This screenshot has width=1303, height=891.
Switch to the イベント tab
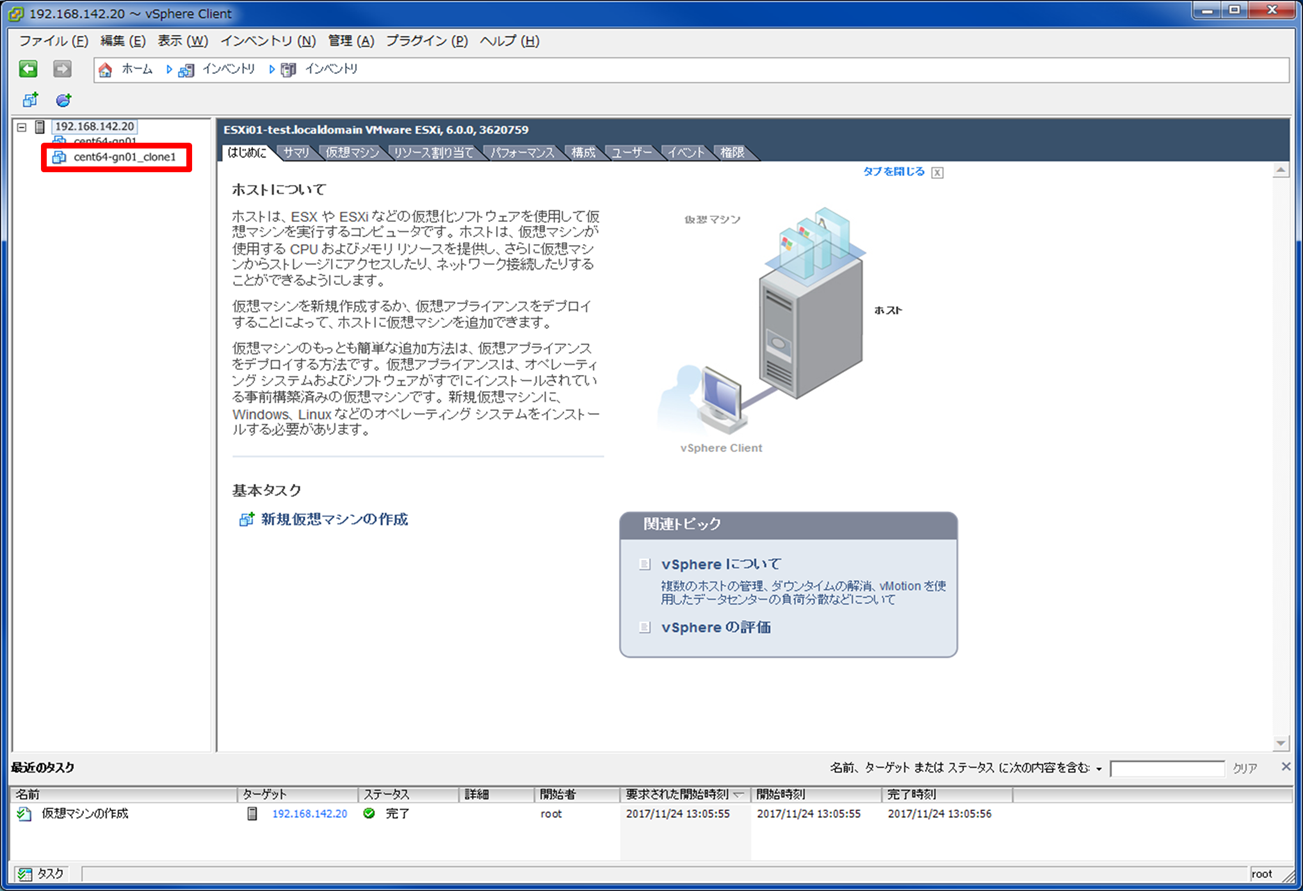[x=686, y=153]
